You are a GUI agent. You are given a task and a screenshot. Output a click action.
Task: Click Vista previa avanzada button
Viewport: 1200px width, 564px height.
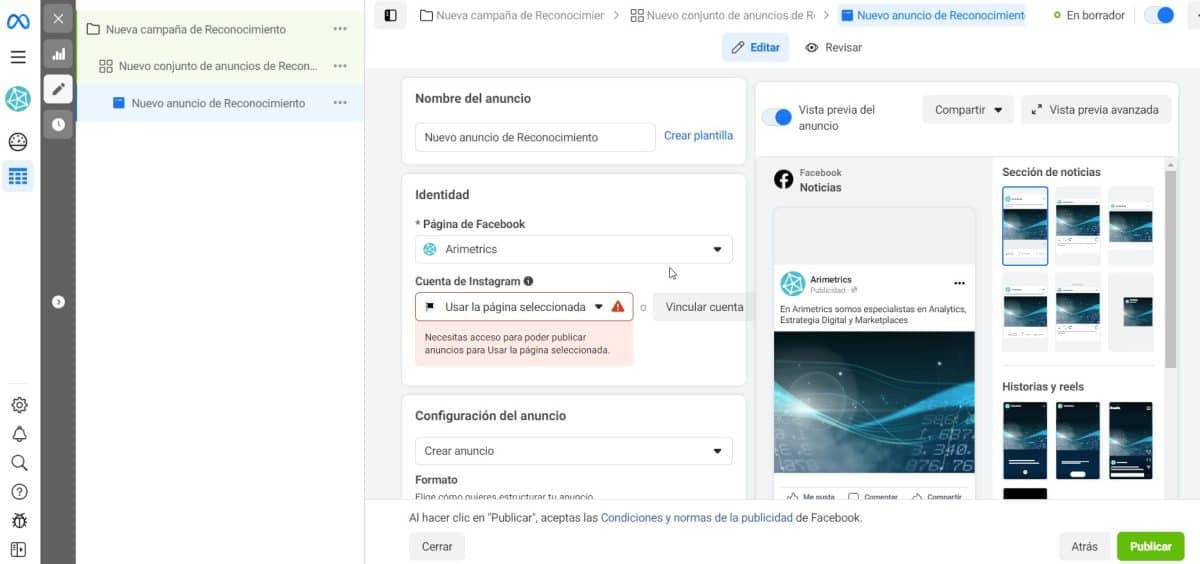1096,110
